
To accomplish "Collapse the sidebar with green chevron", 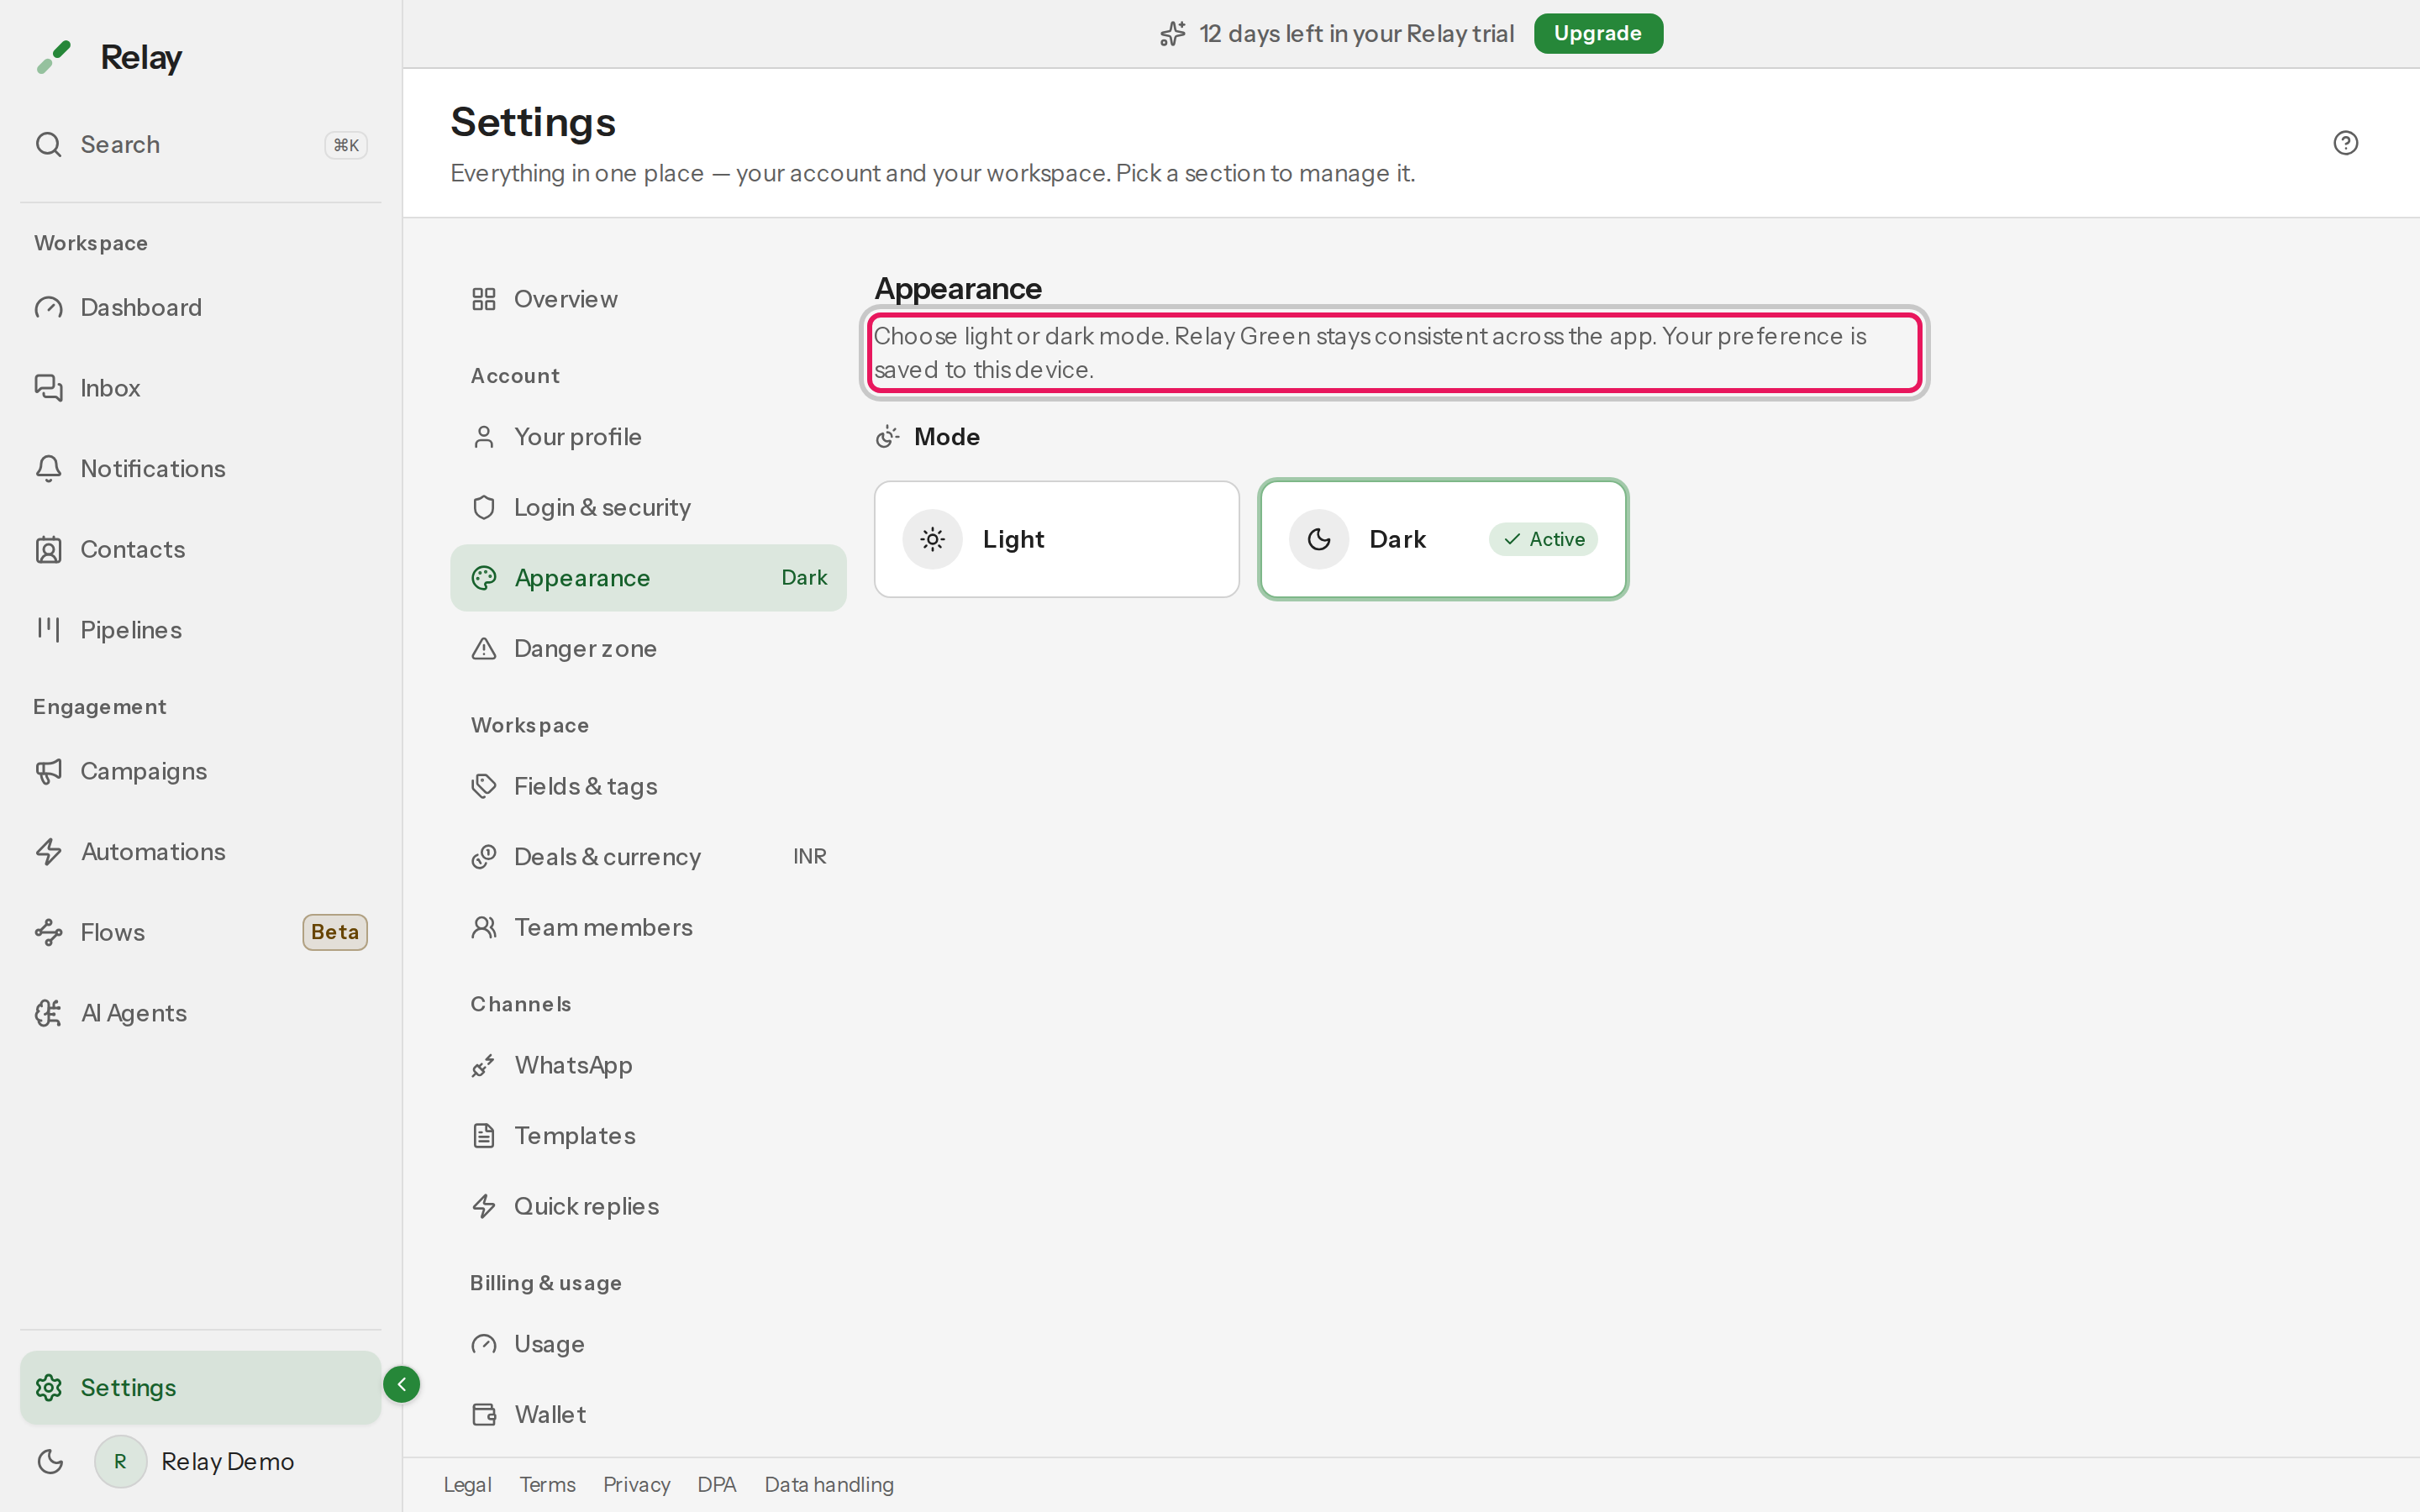I will 401,1384.
